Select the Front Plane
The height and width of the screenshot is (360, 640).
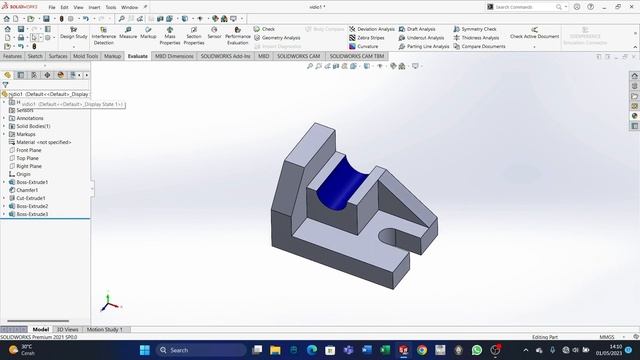pos(25,150)
